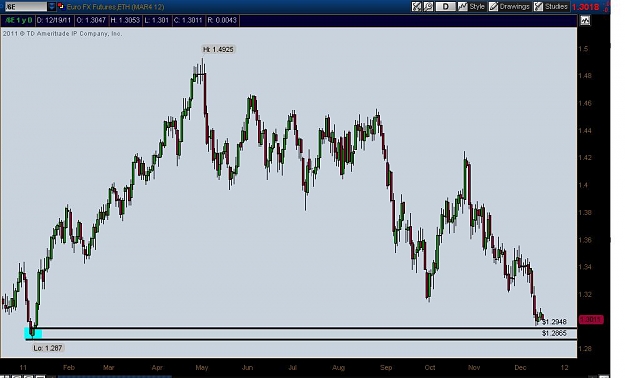Click the D daily timeframe button

[x=445, y=6]
